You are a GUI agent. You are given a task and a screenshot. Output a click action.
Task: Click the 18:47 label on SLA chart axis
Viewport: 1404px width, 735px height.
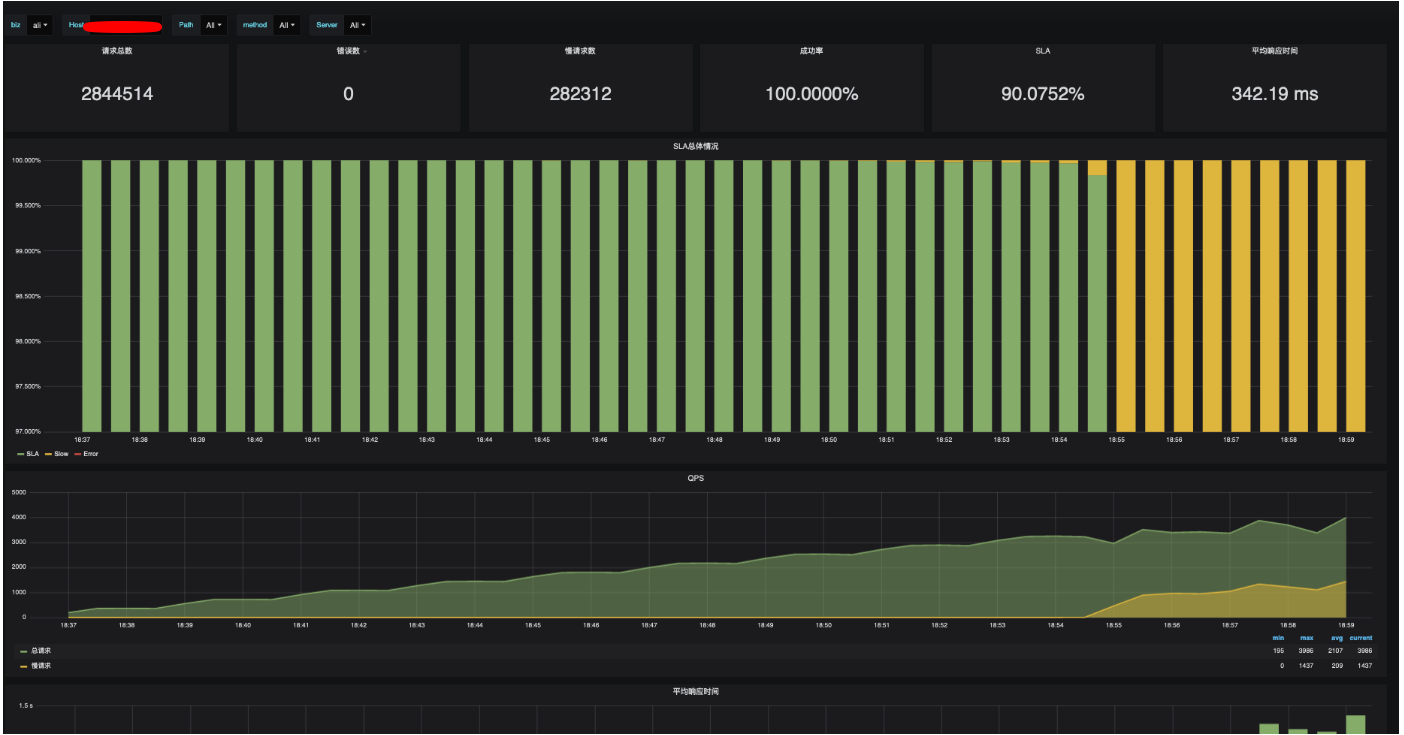[656, 439]
